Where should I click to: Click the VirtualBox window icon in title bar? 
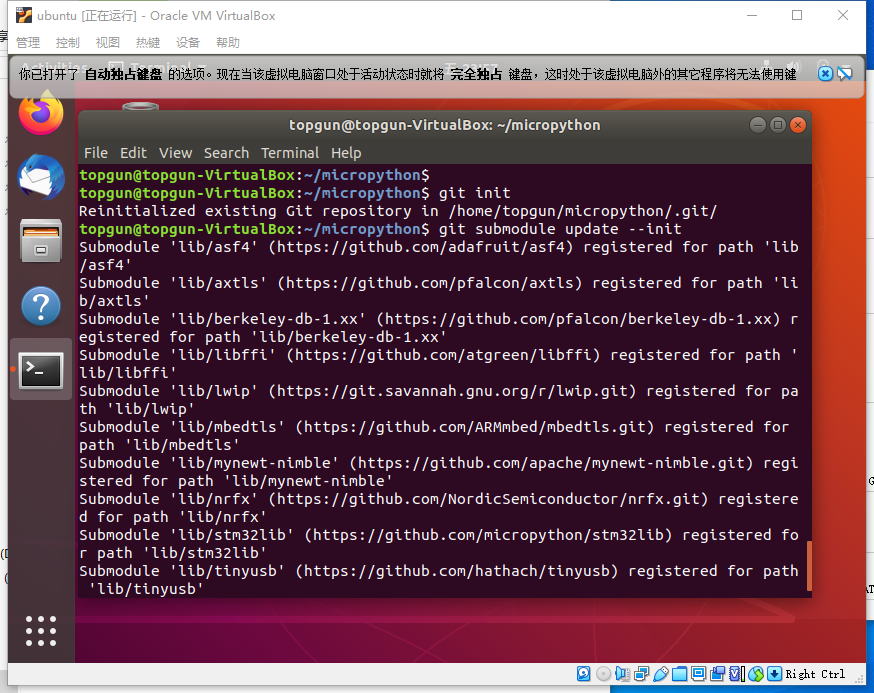click(24, 15)
